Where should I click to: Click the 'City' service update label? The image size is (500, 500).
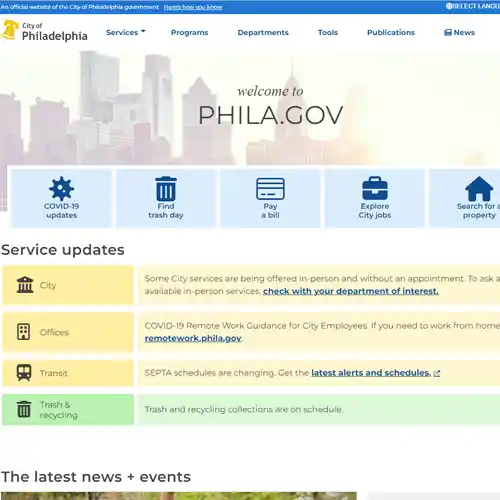[48, 285]
